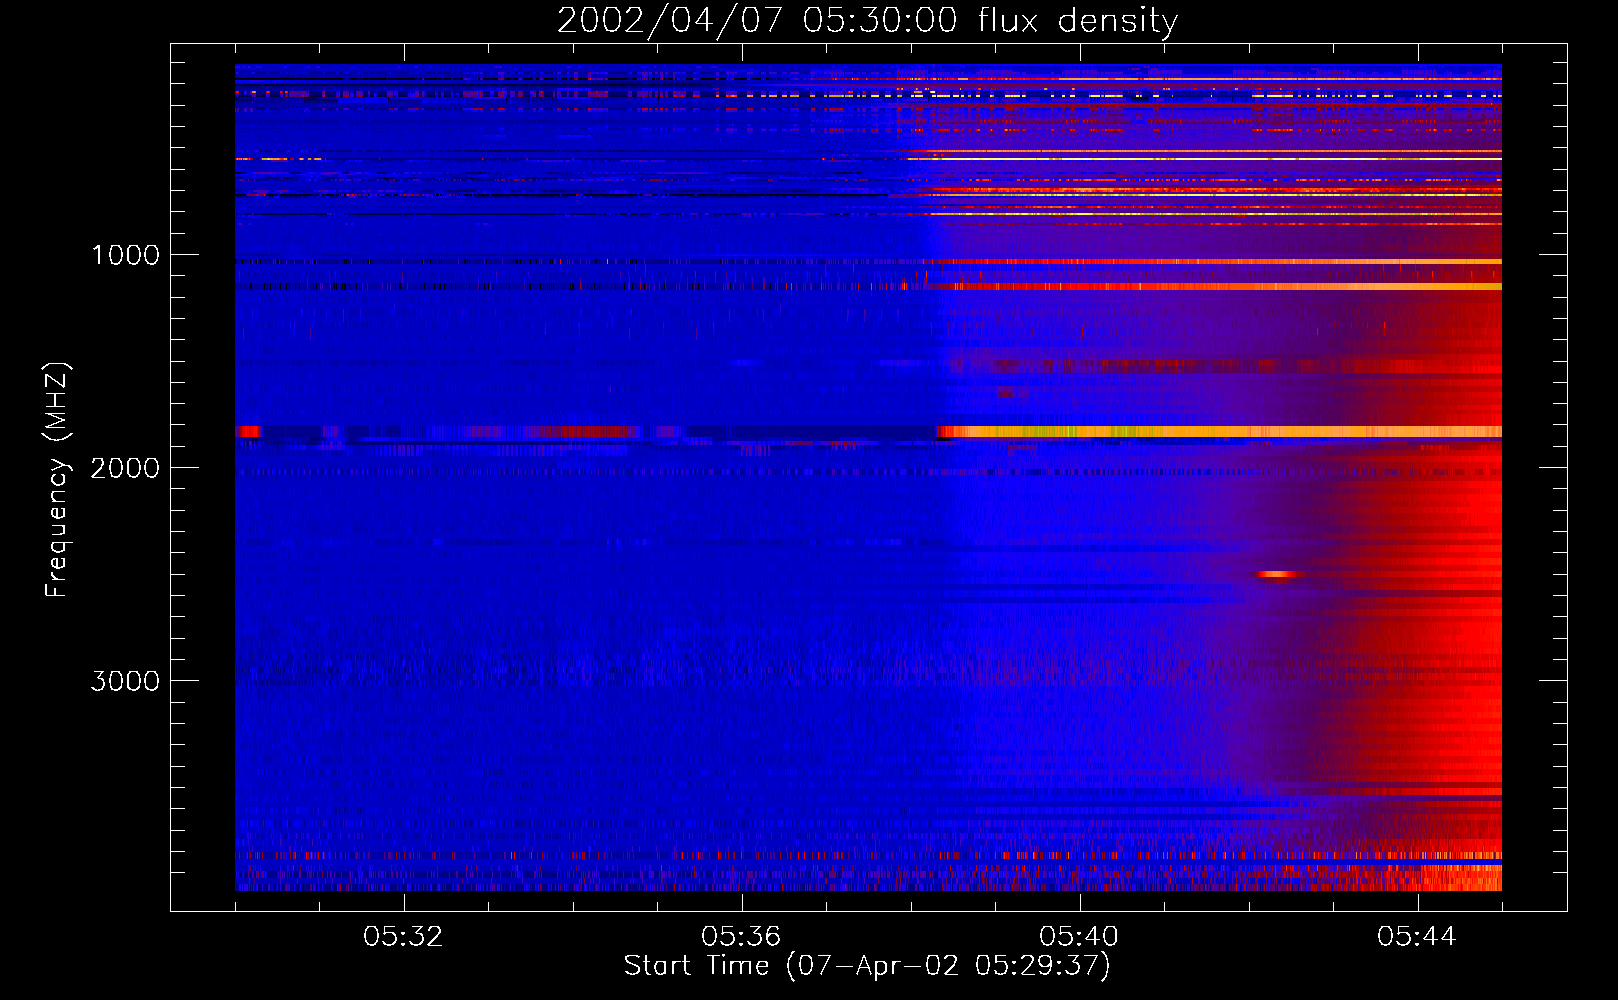
Task: Click the plot title '2002/04/07 05:30:00 flux density'
Action: pyautogui.click(x=867, y=21)
